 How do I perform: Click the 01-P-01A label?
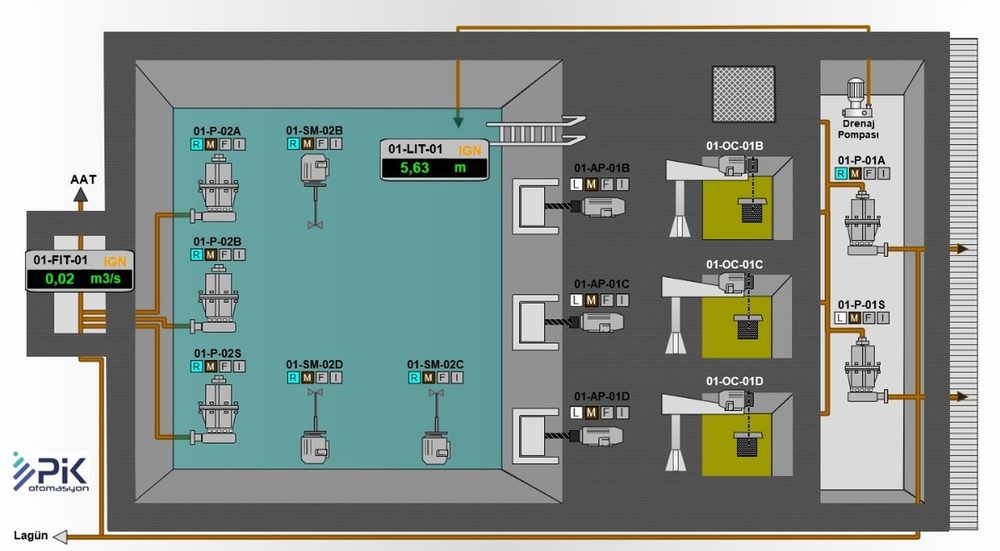point(861,161)
